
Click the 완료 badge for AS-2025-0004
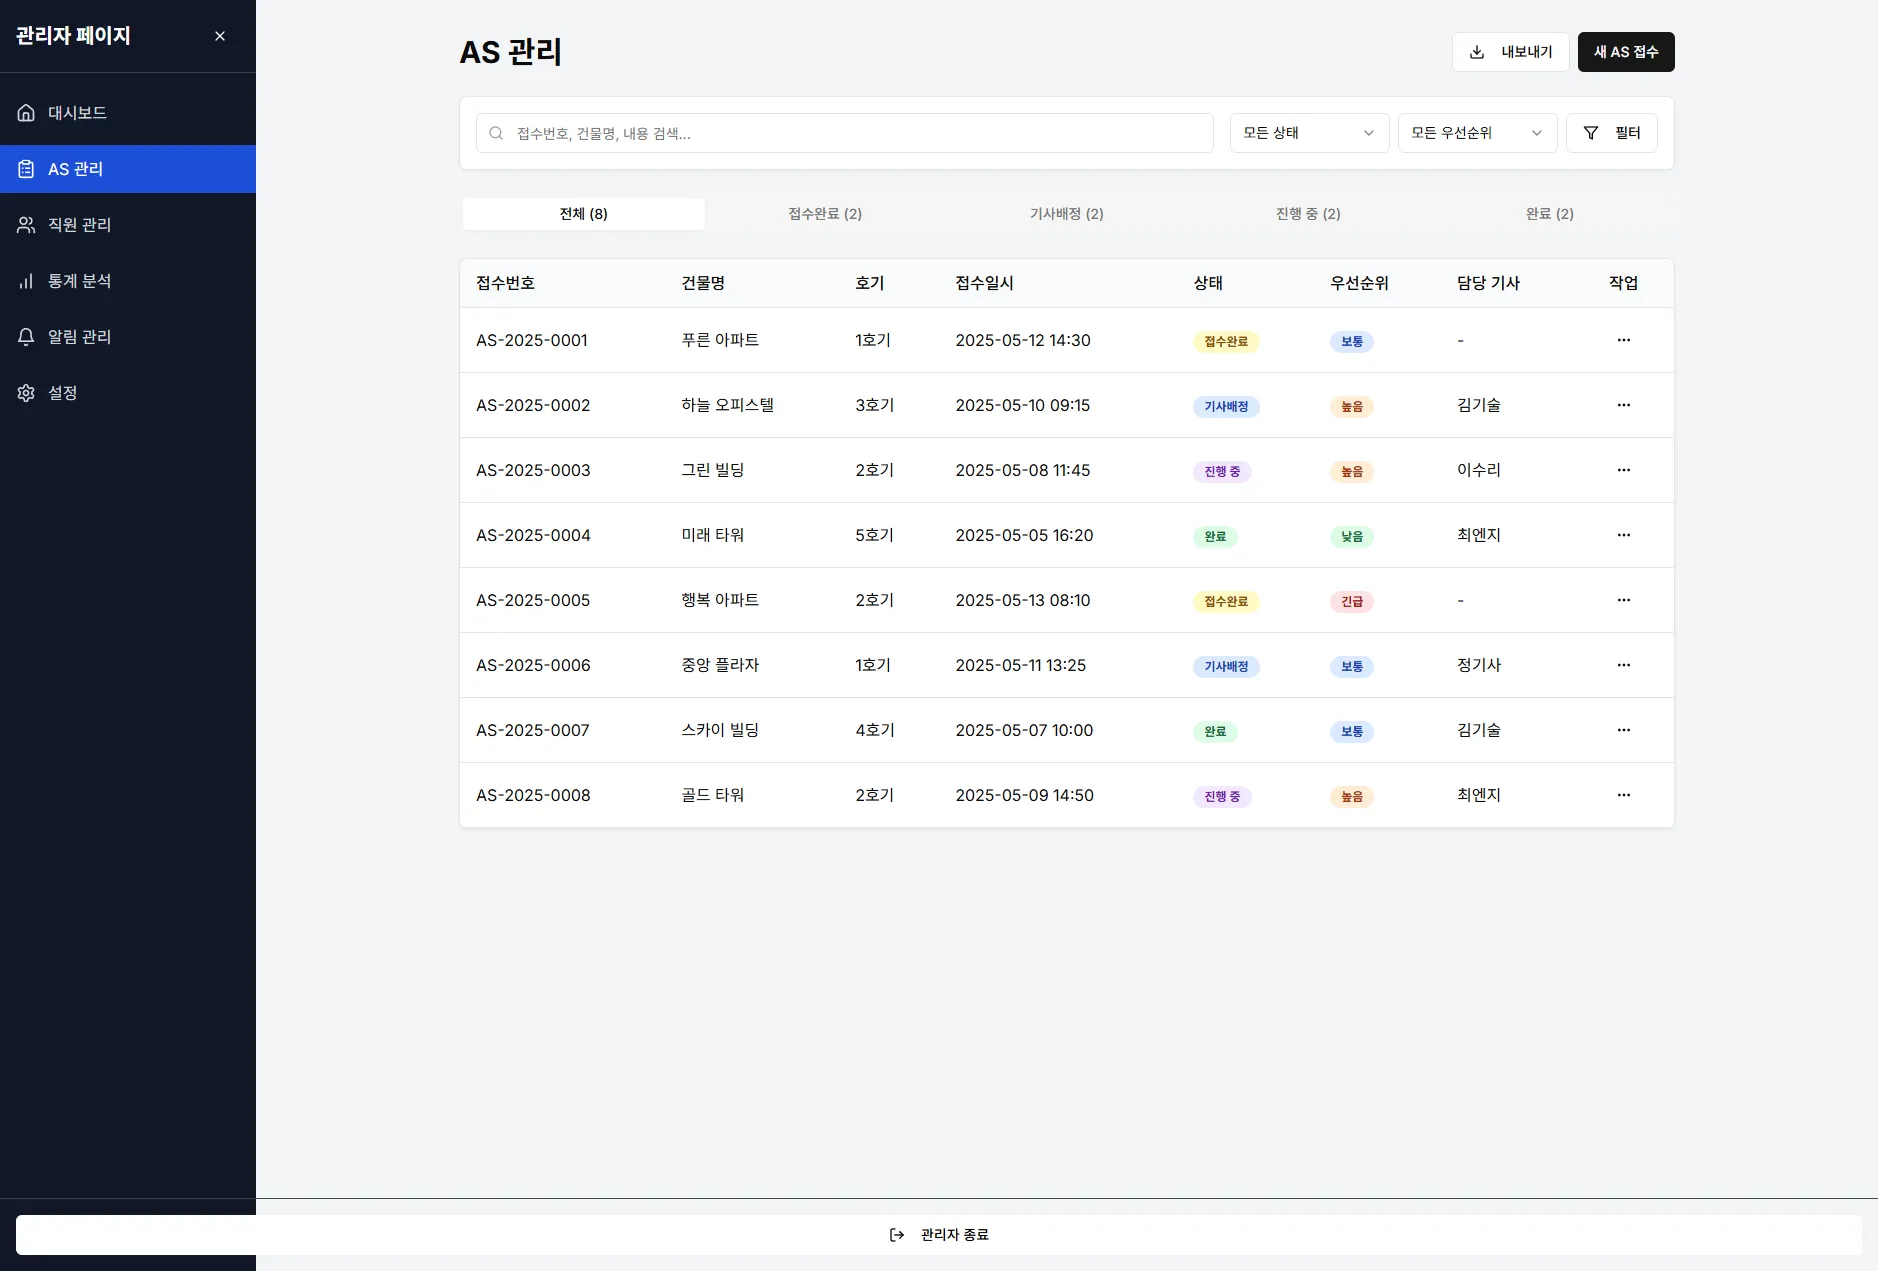point(1215,536)
